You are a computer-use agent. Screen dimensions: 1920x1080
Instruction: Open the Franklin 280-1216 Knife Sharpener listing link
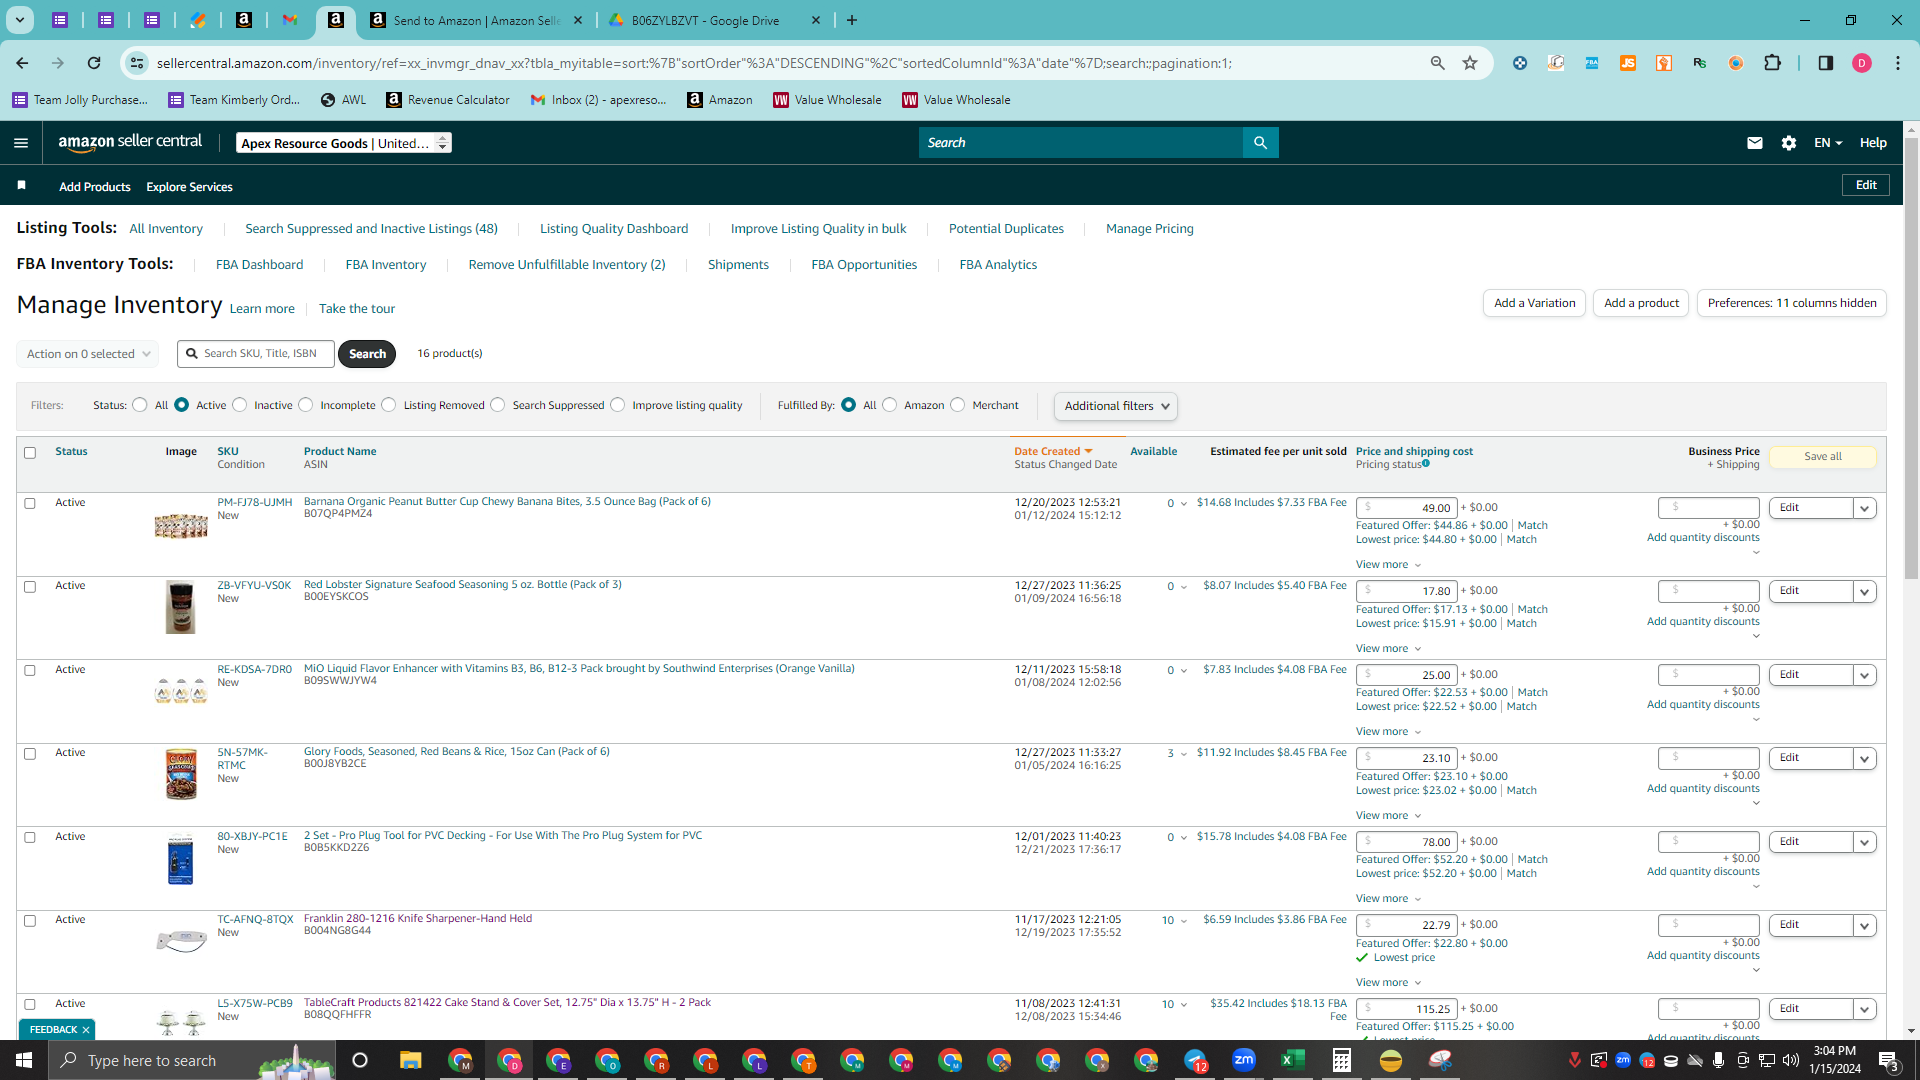(x=418, y=918)
